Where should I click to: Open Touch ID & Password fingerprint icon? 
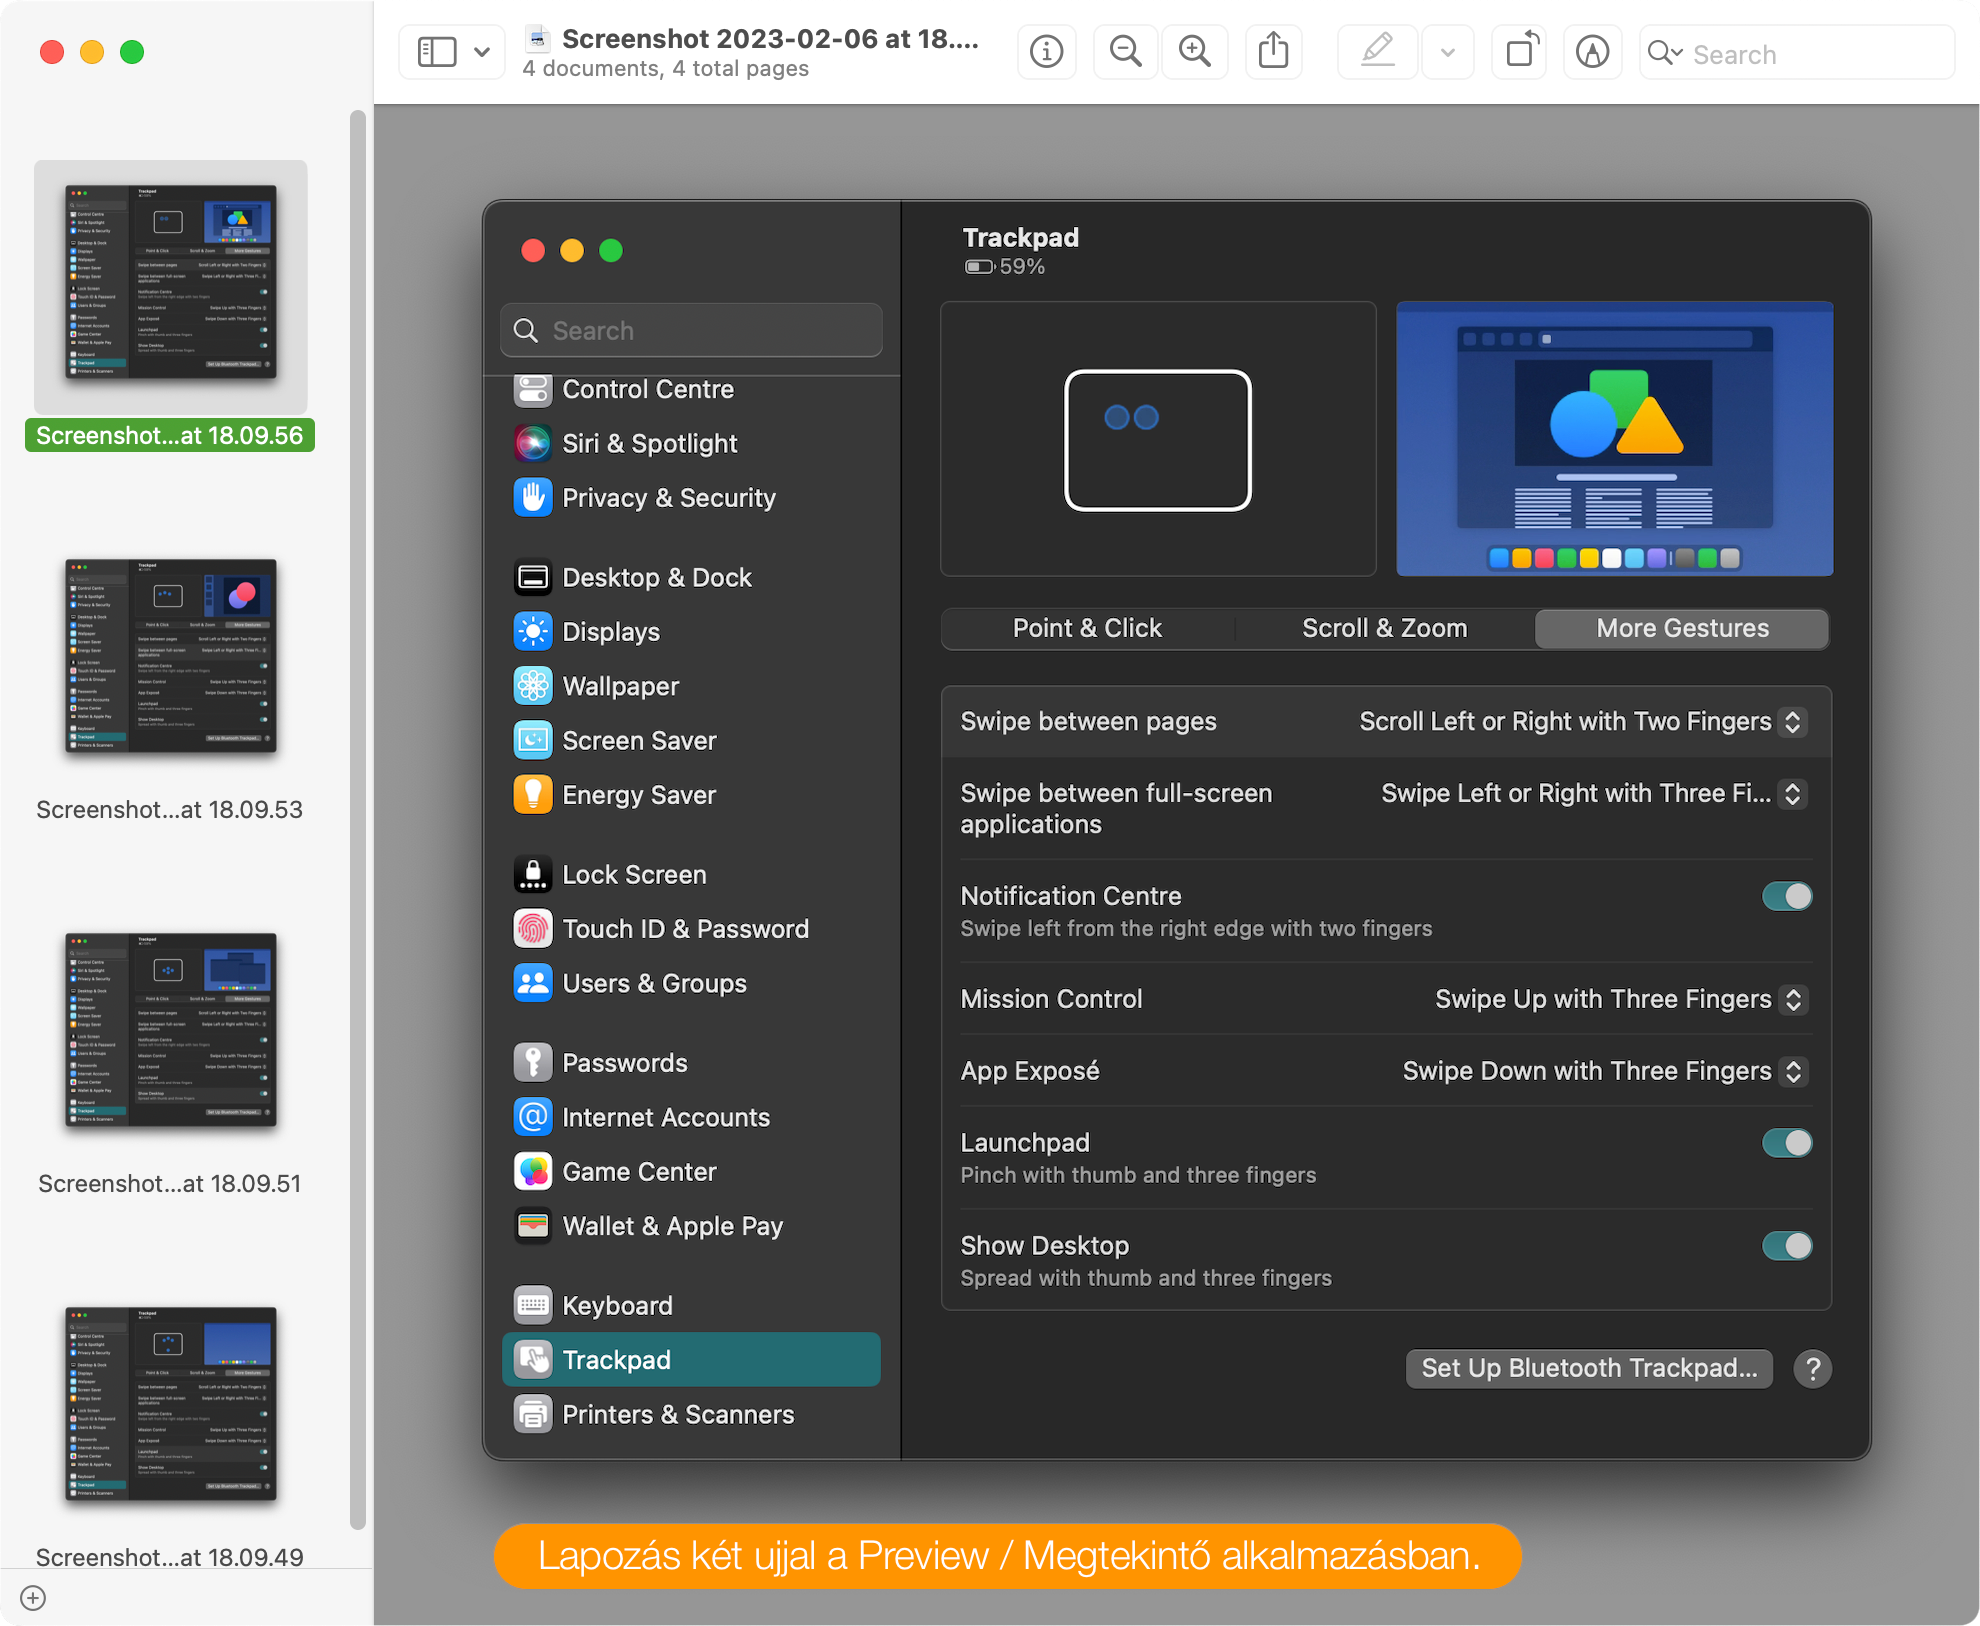pyautogui.click(x=533, y=928)
